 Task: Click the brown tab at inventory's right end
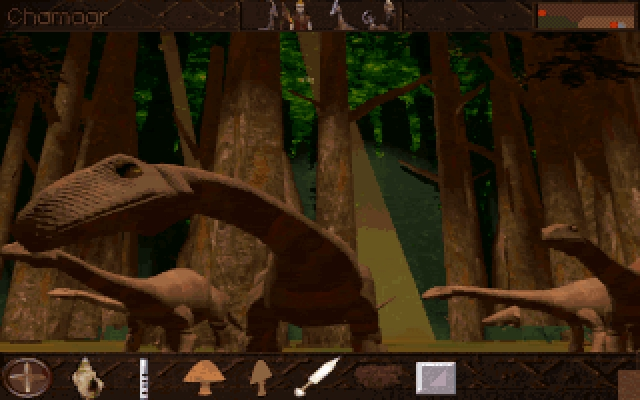pos(629,385)
